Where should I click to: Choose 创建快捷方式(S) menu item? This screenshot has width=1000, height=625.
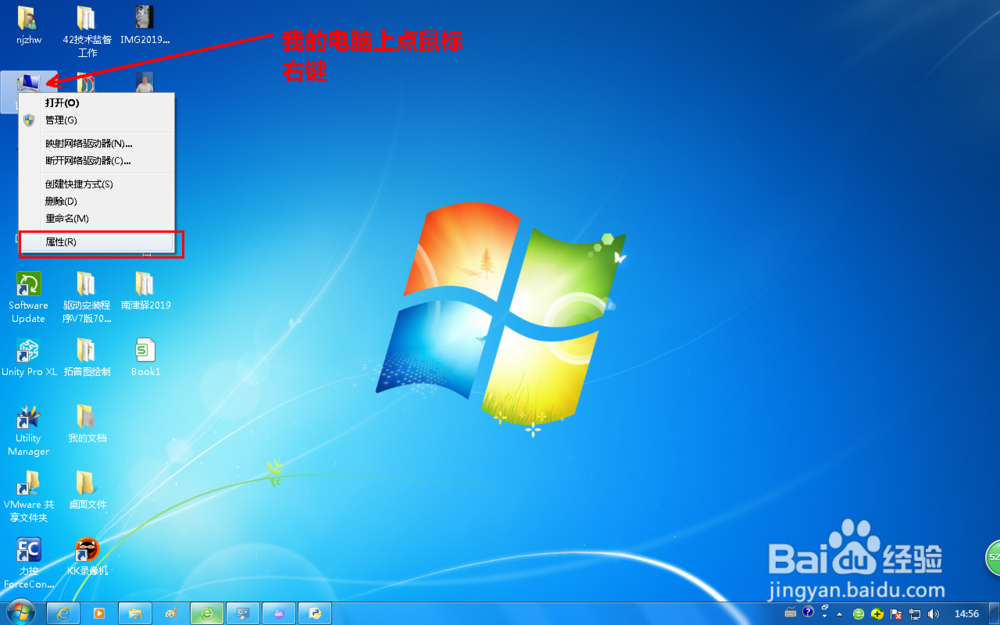click(x=97, y=184)
